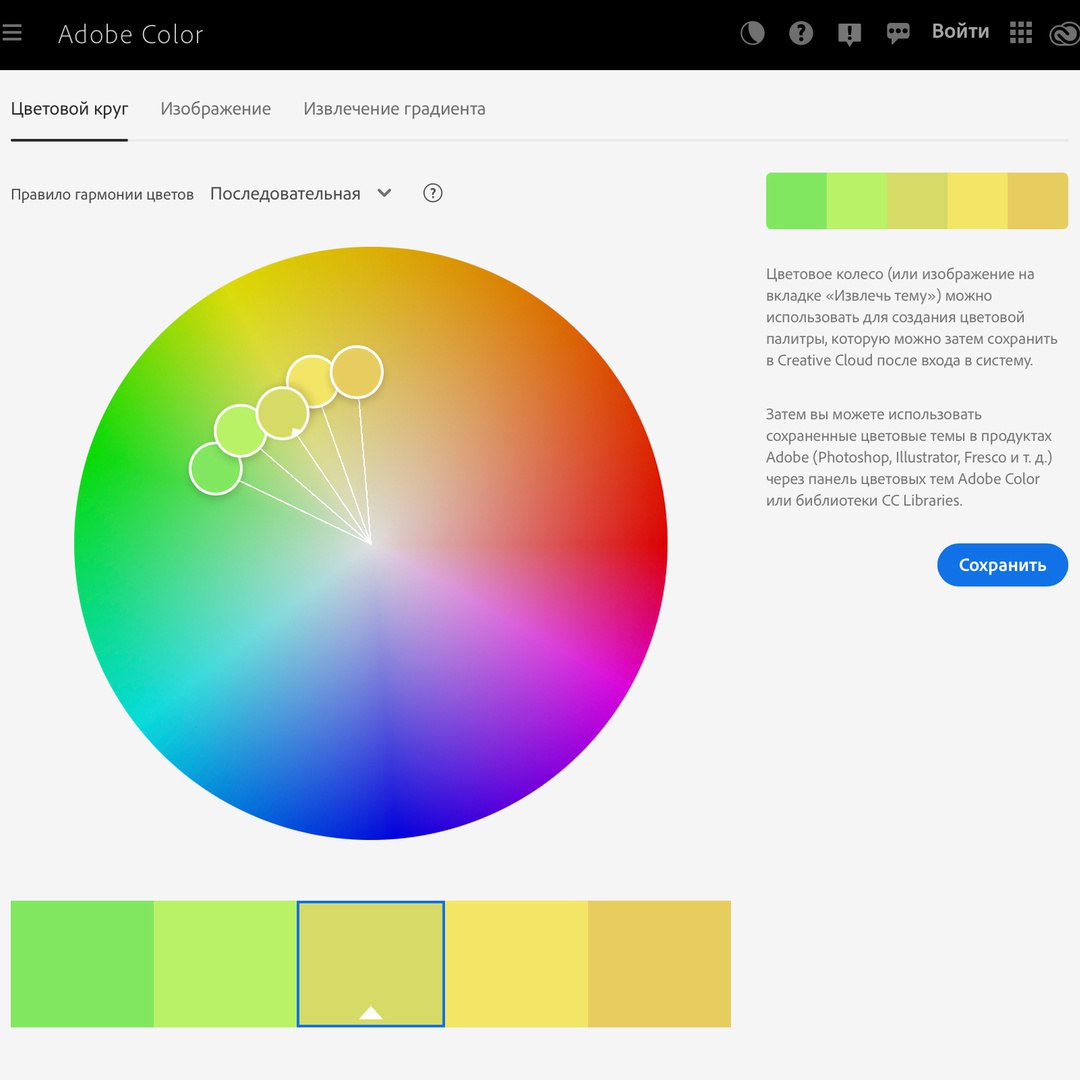1080x1080 pixels.
Task: Click the Войти sign-in link
Action: click(960, 32)
